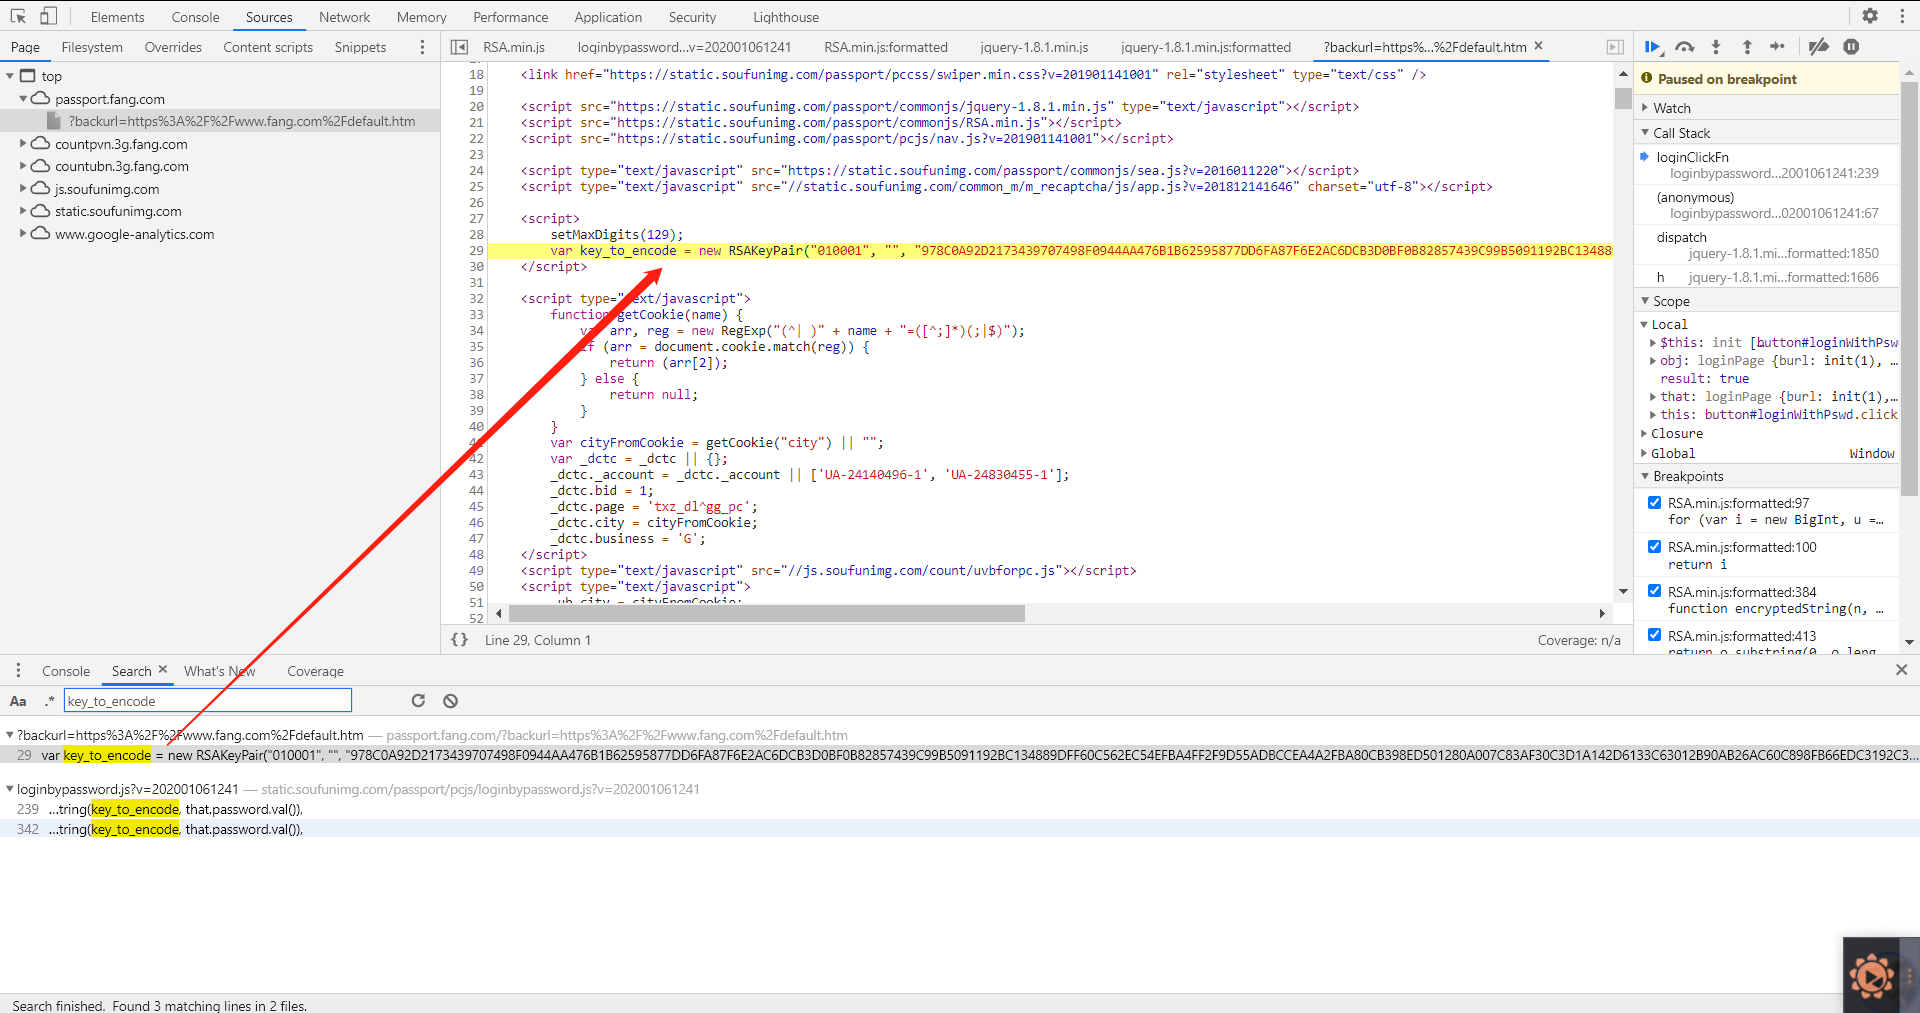Step over next function call
This screenshot has width=1920, height=1013.
pyautogui.click(x=1685, y=46)
